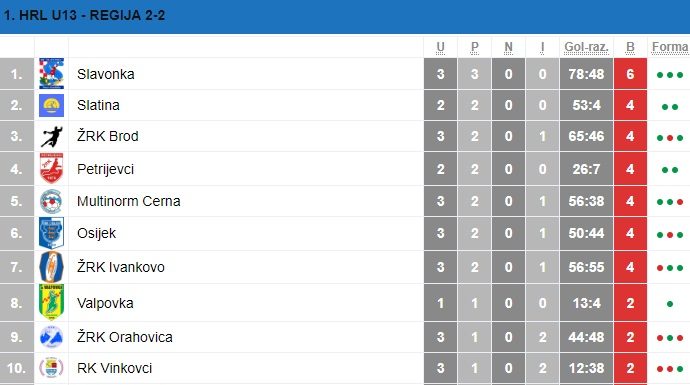Screen dimensions: 690x385
Task: Click the 1. HRL U13 - REGIJA 2-2 heading
Action: point(84,15)
